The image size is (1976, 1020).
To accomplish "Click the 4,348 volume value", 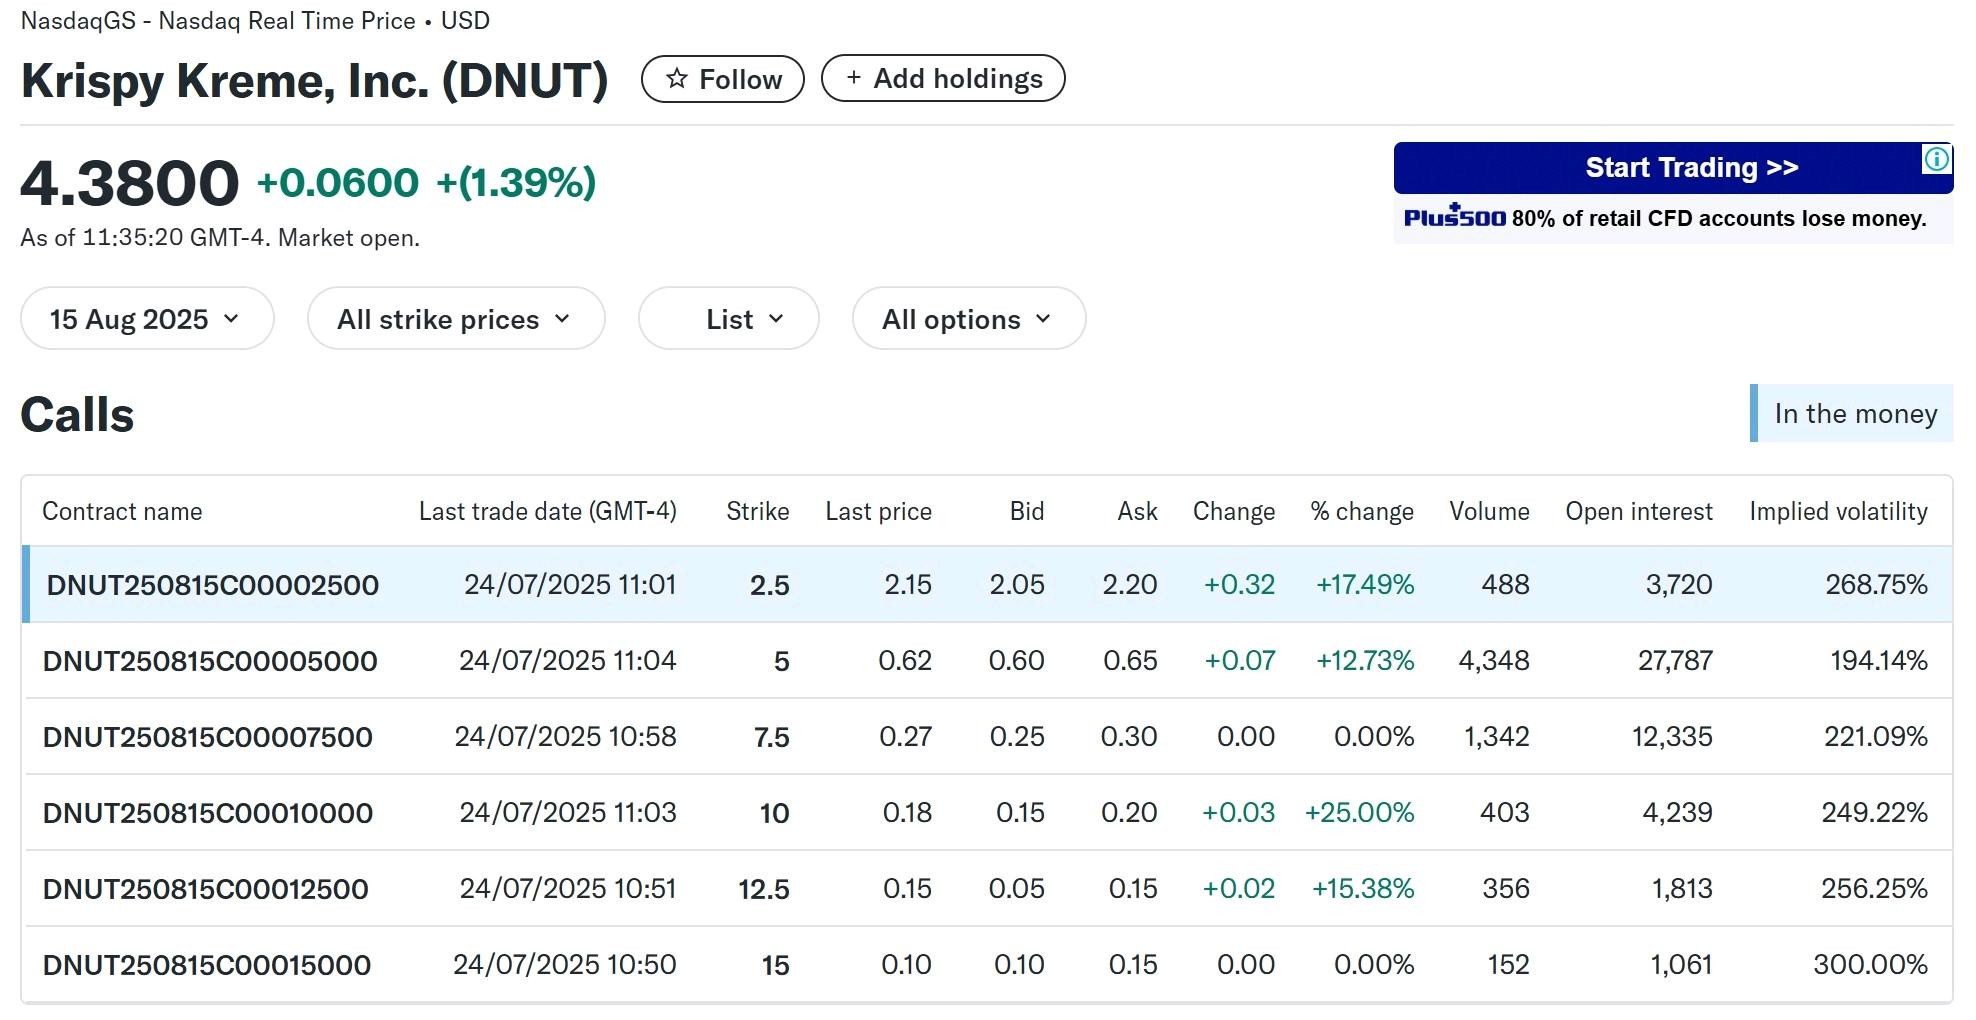I will (1494, 661).
